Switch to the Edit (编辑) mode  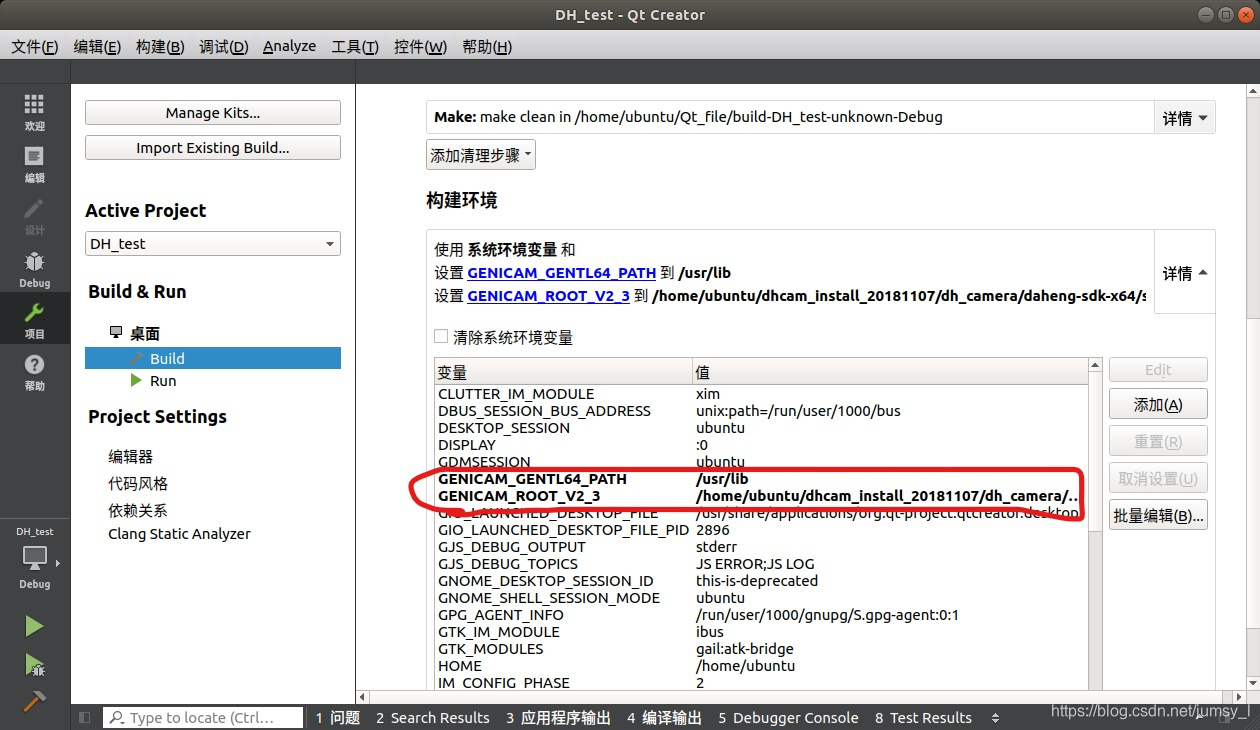point(34,164)
